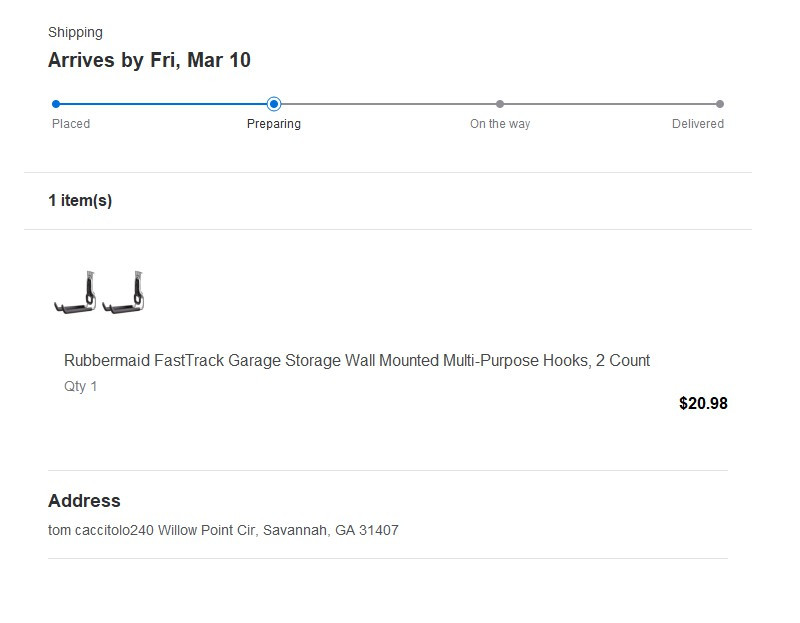Screen dimensions: 800x623
Task: Click the Placed progress dot
Action: (56, 104)
